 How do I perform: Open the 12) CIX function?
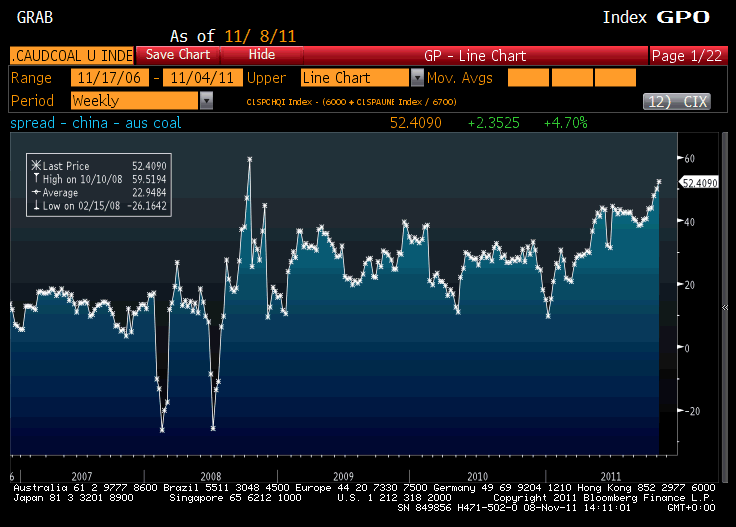point(675,101)
